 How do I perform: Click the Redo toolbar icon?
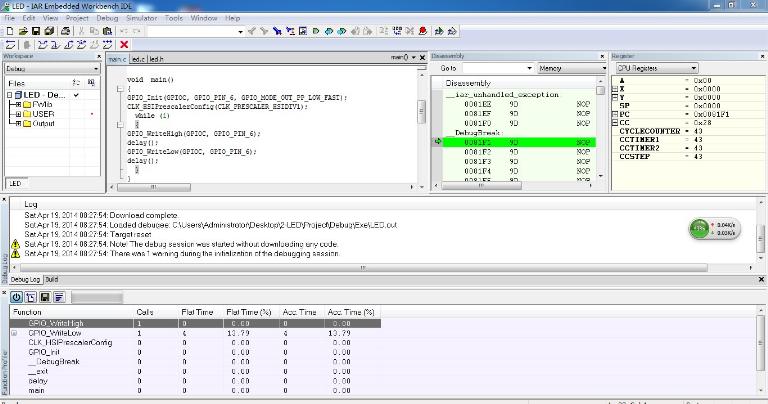click(x=137, y=31)
